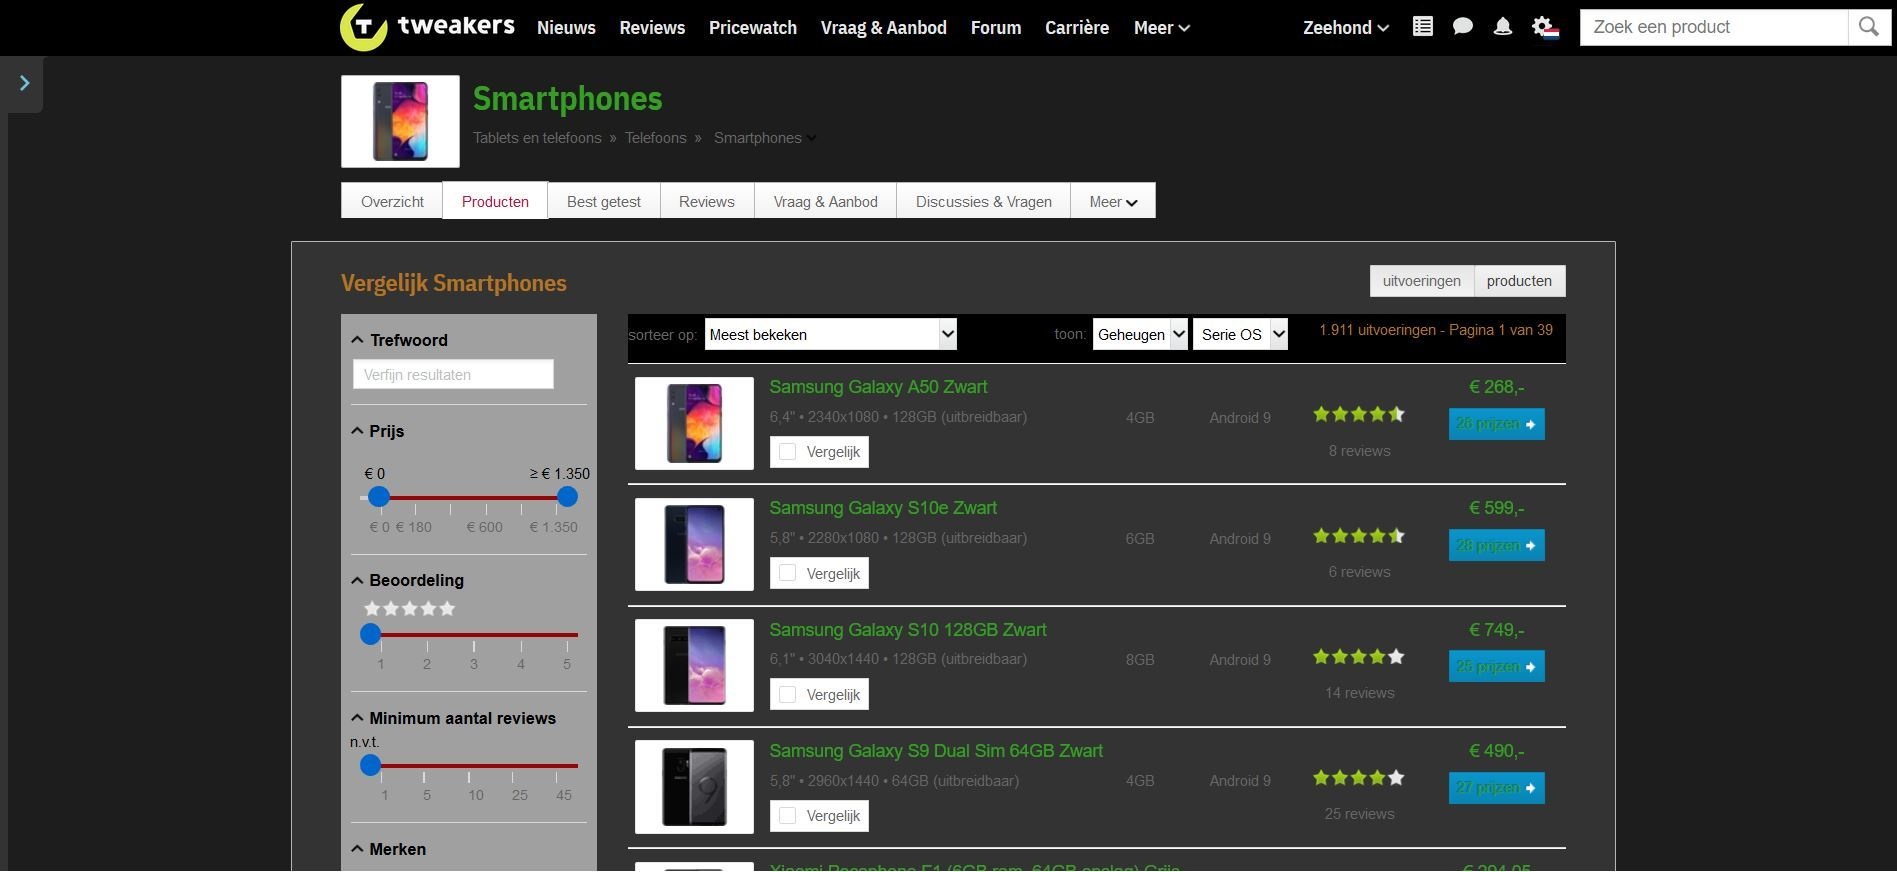Open the Reviews tab under Smartphones
The image size is (1897, 872).
(x=707, y=201)
